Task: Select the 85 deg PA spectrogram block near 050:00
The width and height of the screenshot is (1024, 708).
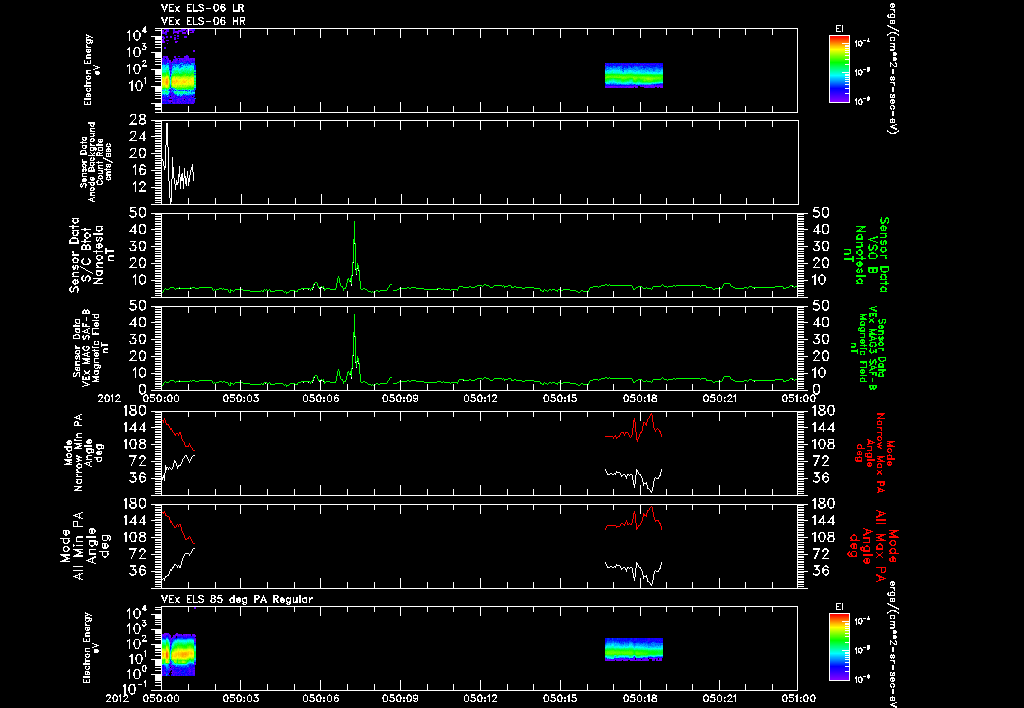Action: click(178, 654)
